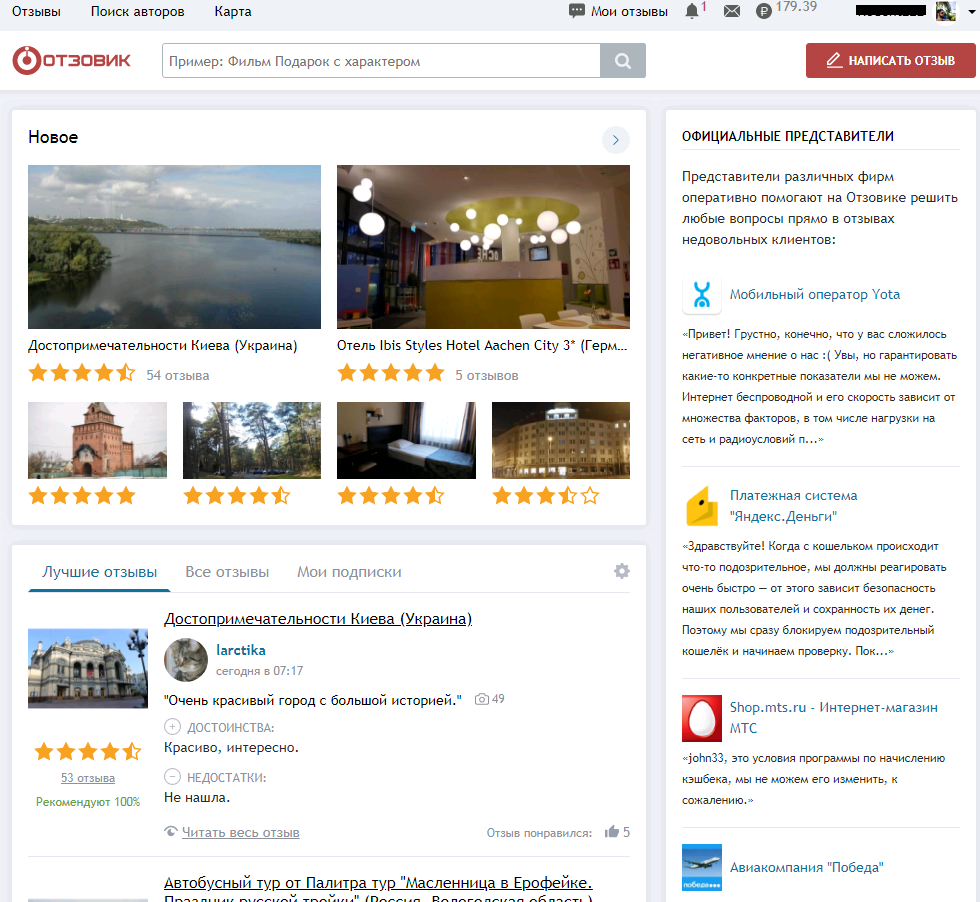
Task: Open Мобильный оператор Yota link
Action: [814, 294]
